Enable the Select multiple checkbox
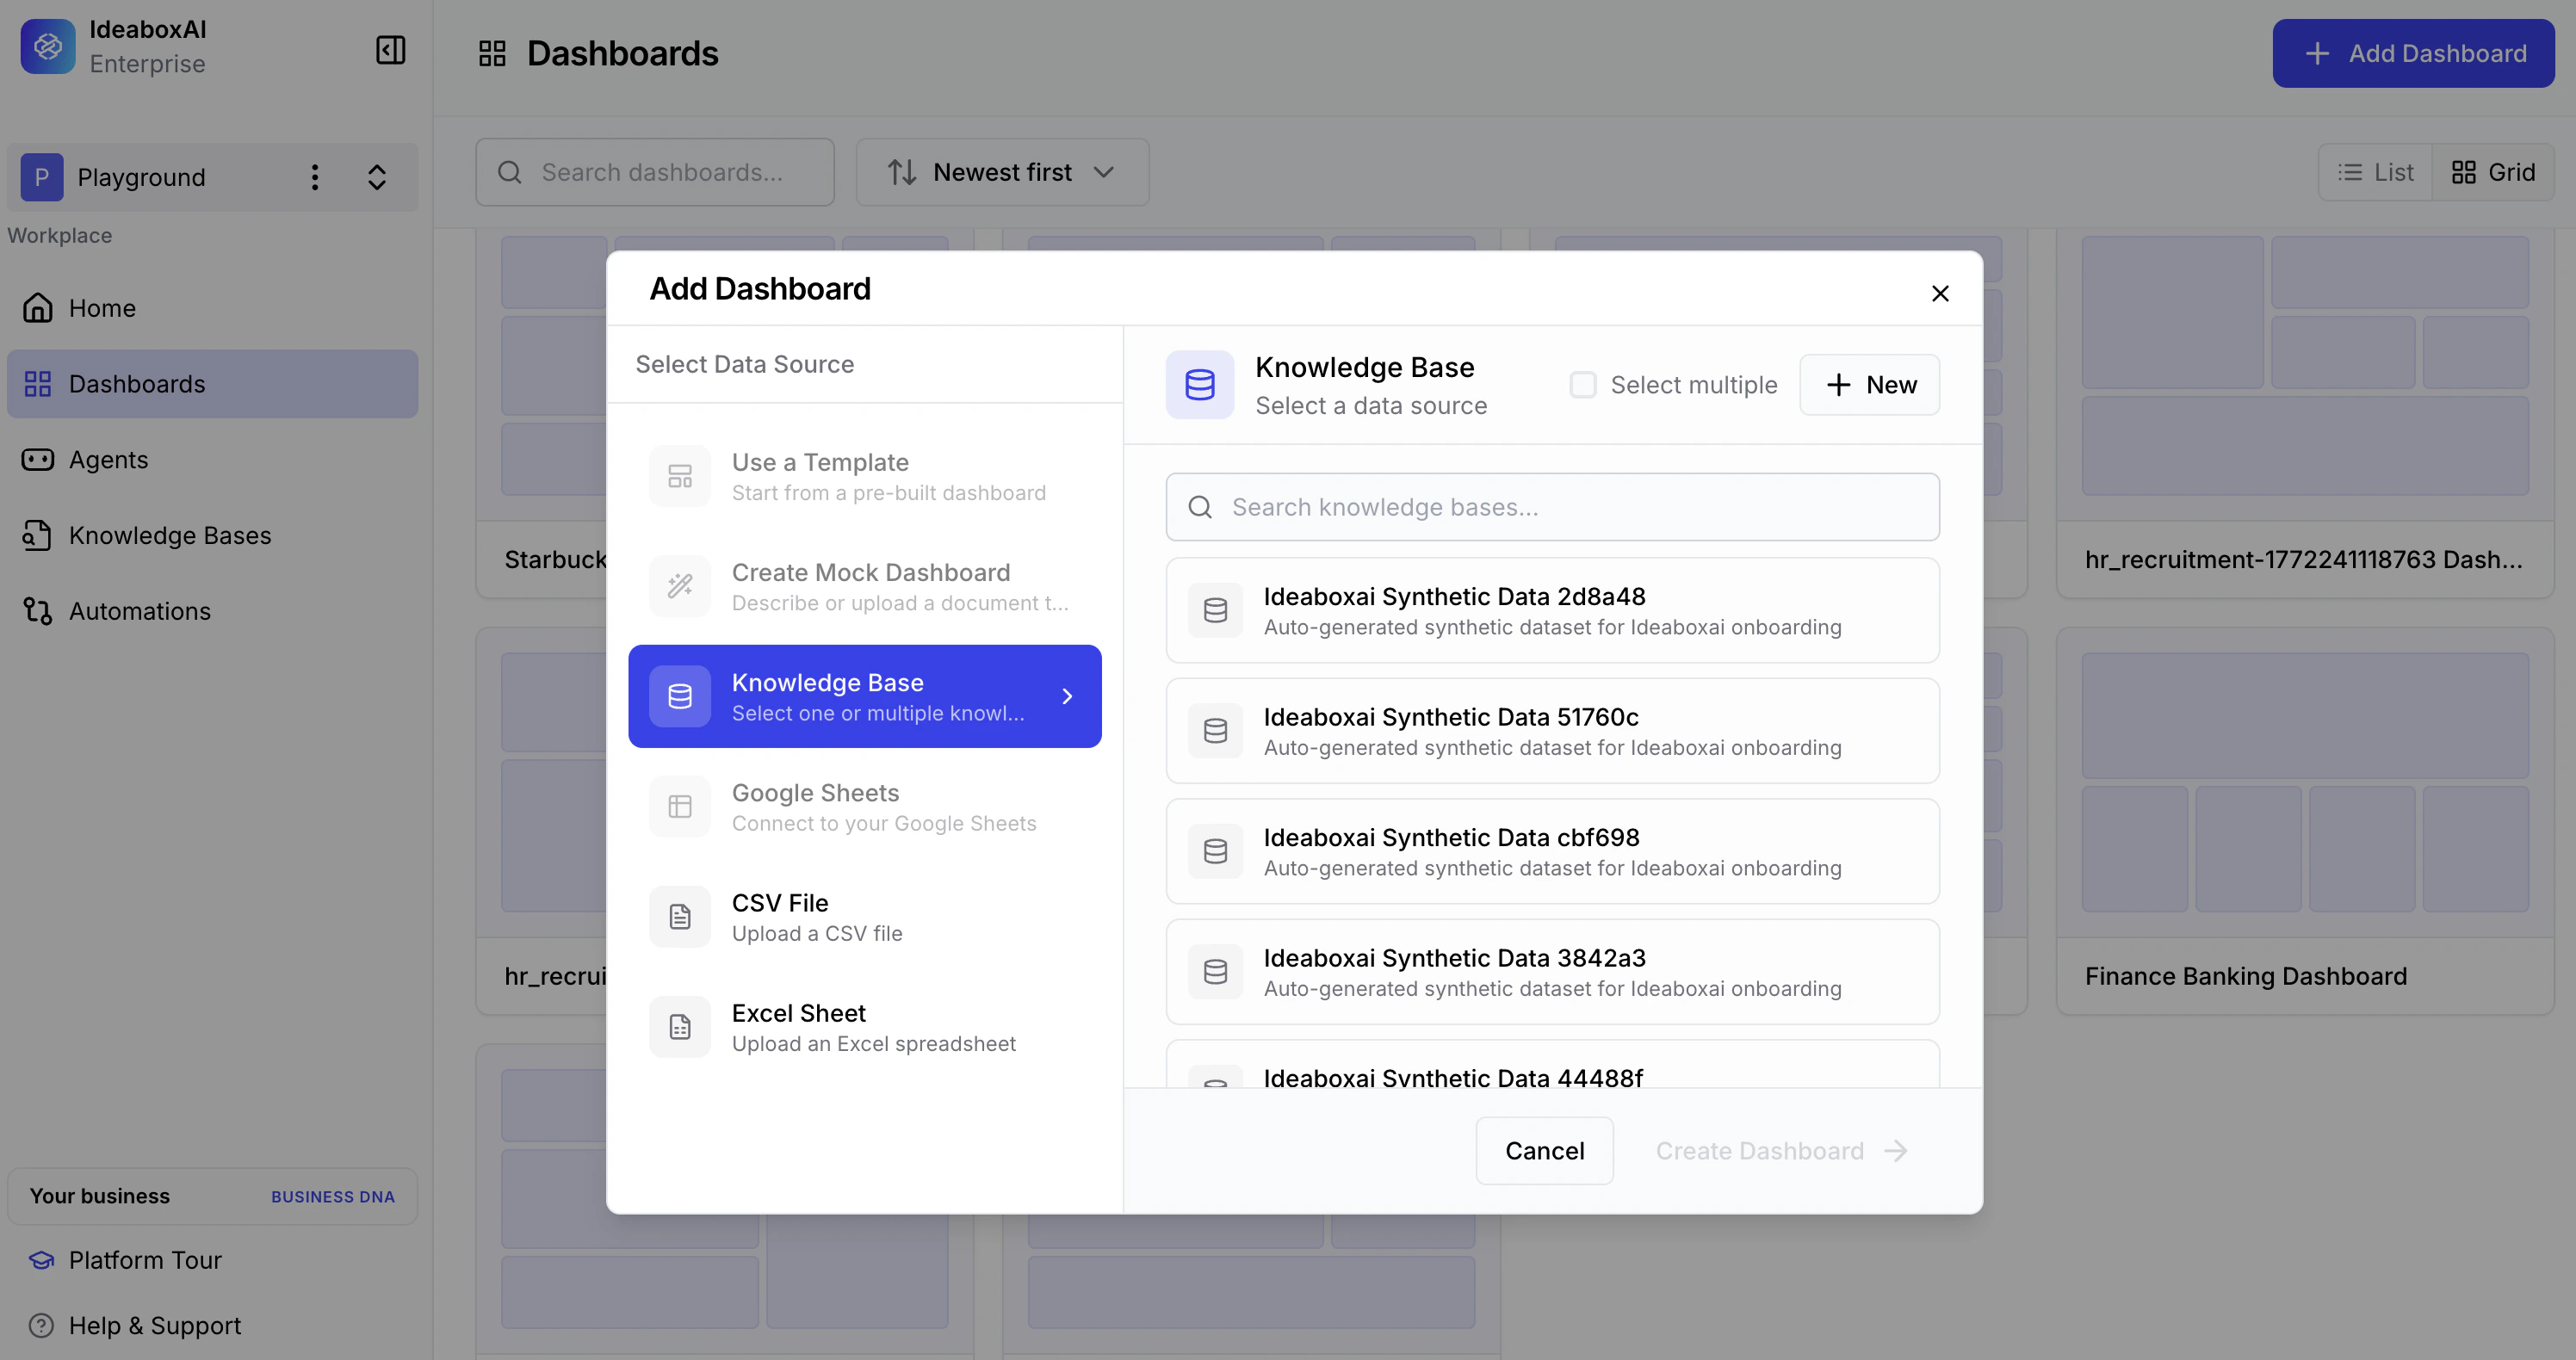 coord(1582,385)
